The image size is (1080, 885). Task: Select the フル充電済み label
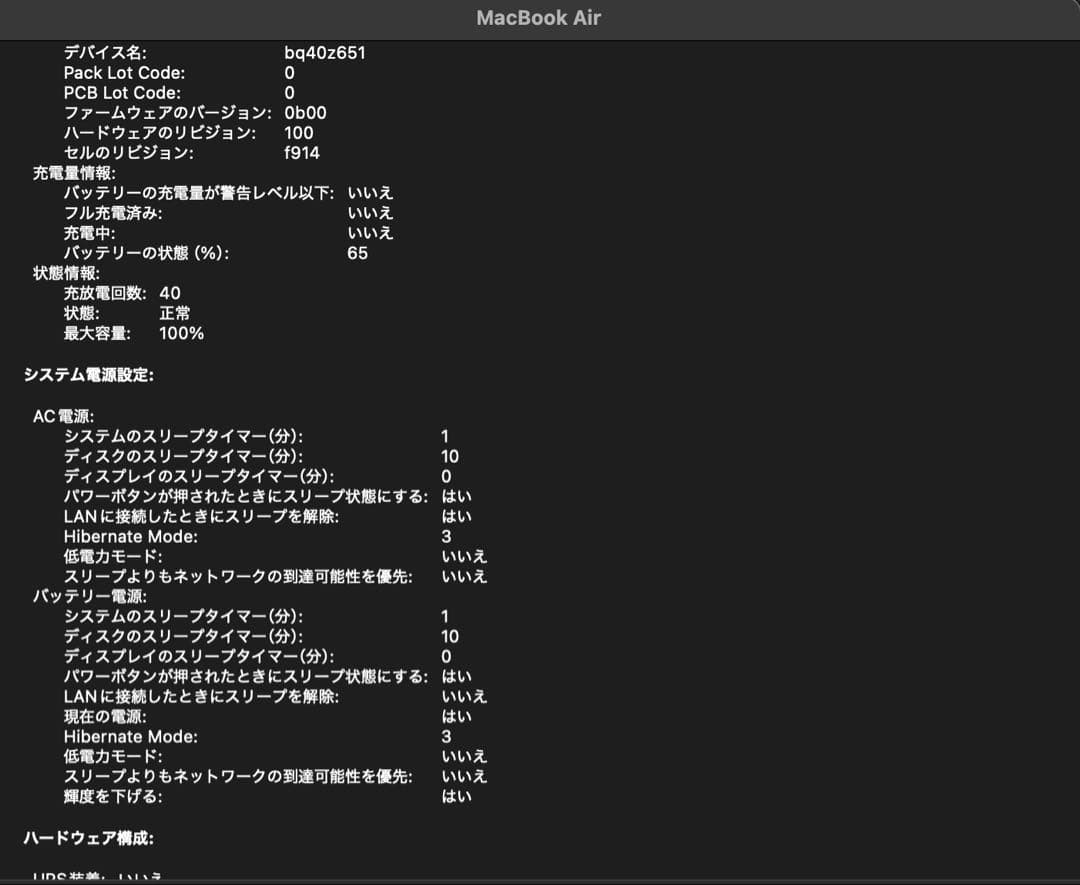pos(113,213)
